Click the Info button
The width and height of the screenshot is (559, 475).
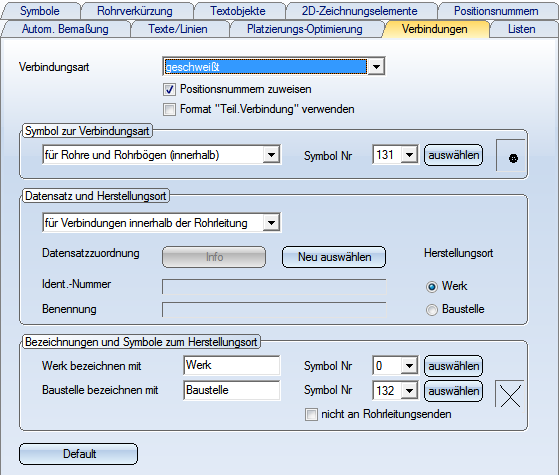[214, 257]
